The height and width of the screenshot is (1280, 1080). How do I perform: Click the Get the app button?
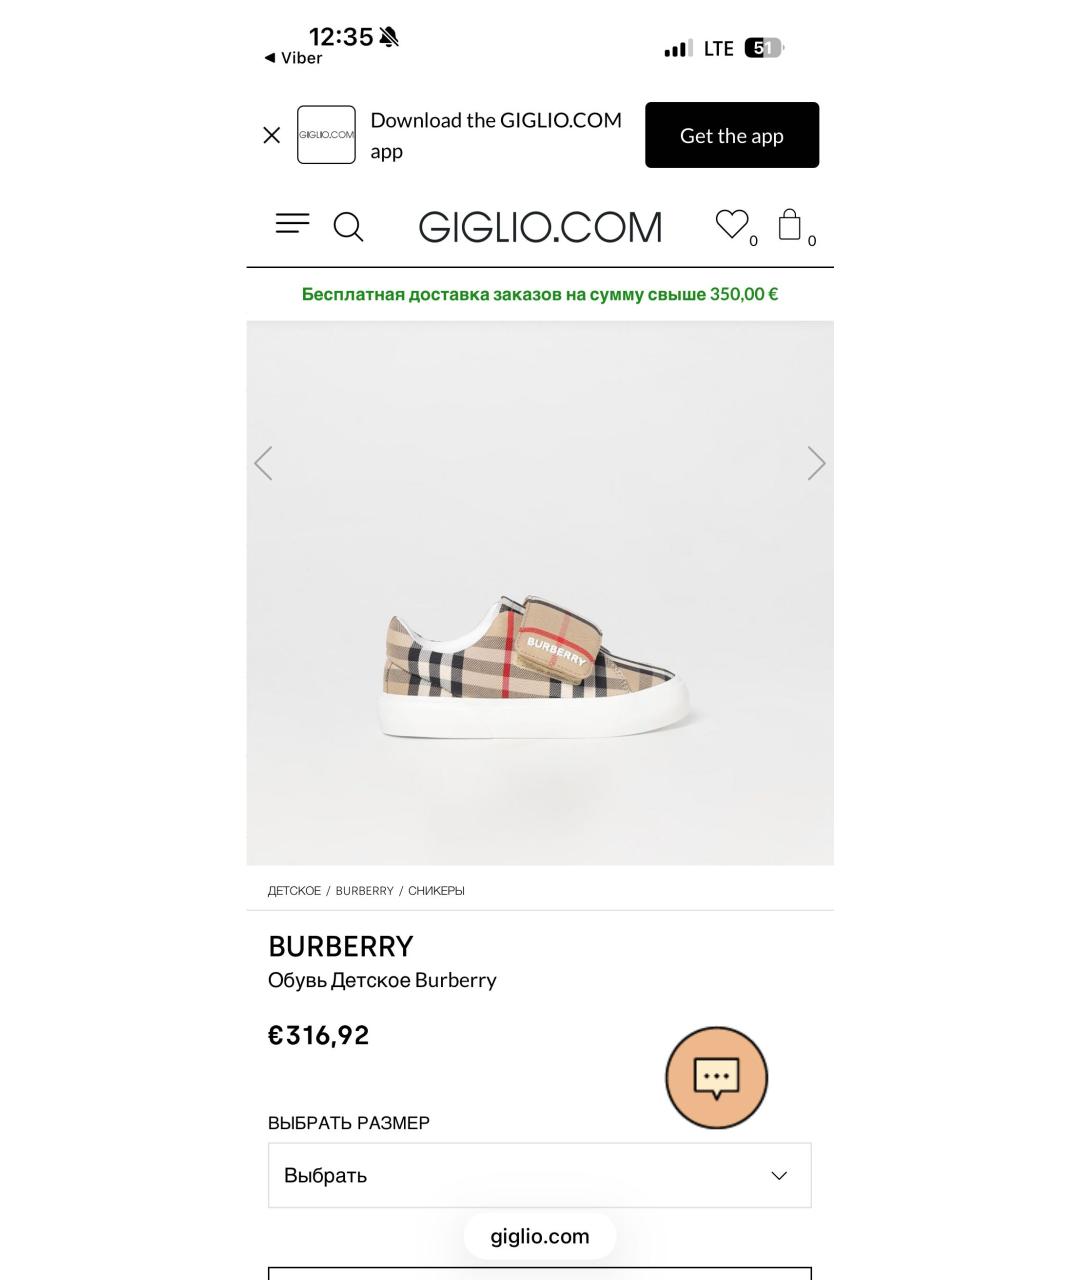click(731, 135)
